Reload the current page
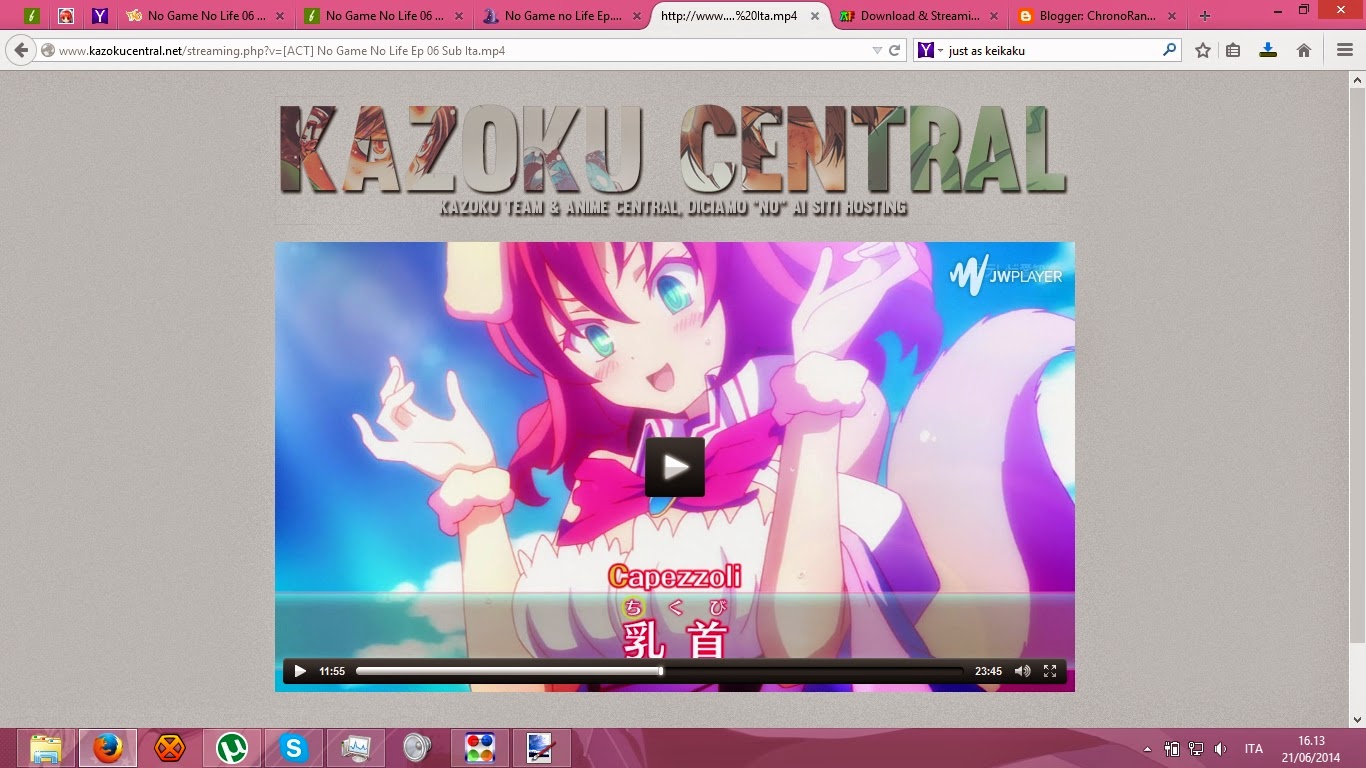Viewport: 1366px width, 768px height. 895,50
